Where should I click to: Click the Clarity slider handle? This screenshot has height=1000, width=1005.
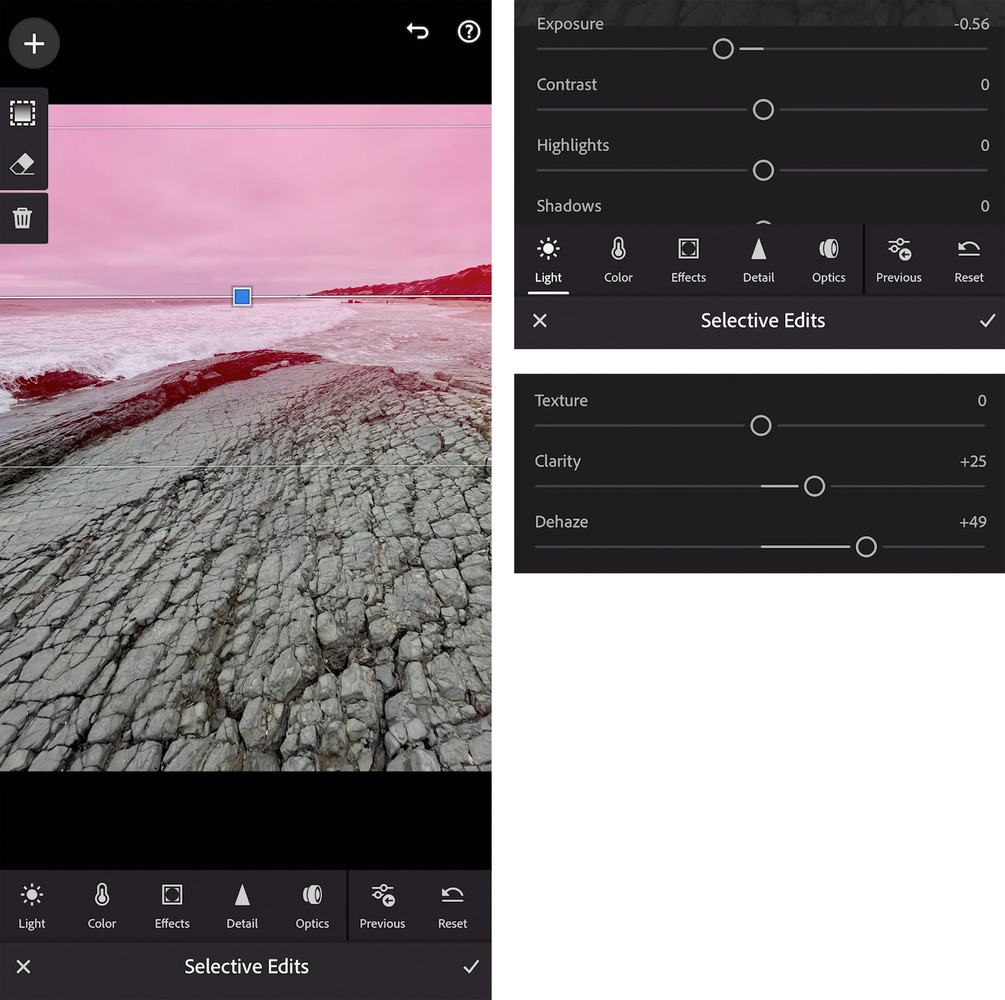pyautogui.click(x=815, y=487)
